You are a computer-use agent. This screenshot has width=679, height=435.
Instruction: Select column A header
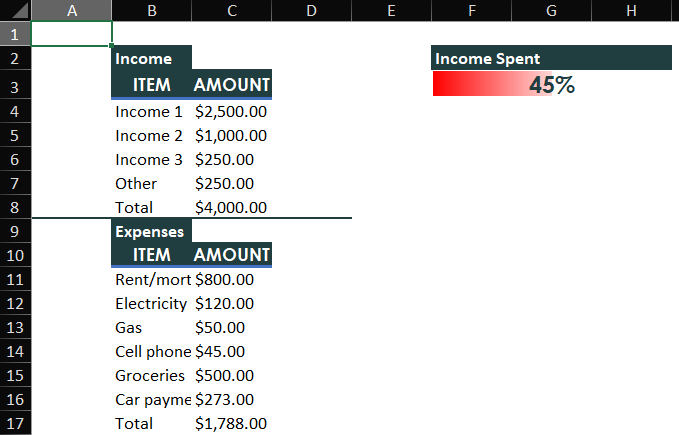tap(72, 10)
